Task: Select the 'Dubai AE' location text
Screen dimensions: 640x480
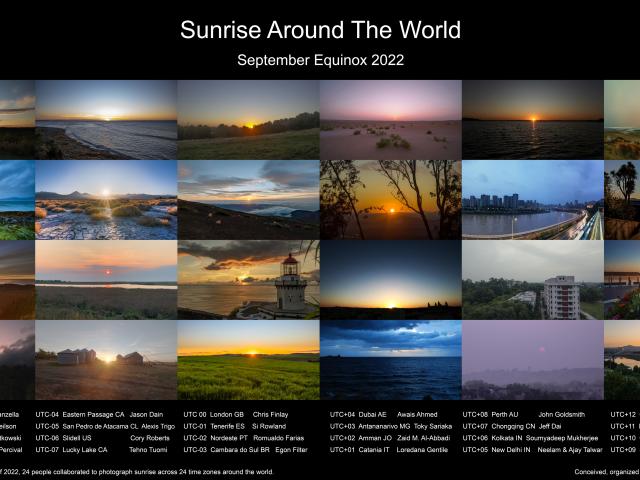Action: pos(372,414)
